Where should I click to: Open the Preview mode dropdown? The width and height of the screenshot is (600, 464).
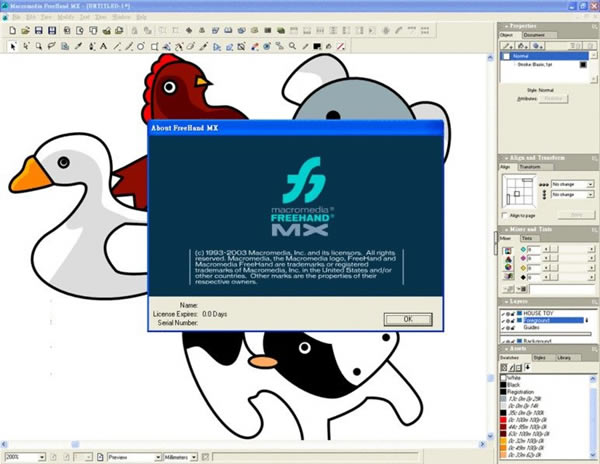click(134, 457)
